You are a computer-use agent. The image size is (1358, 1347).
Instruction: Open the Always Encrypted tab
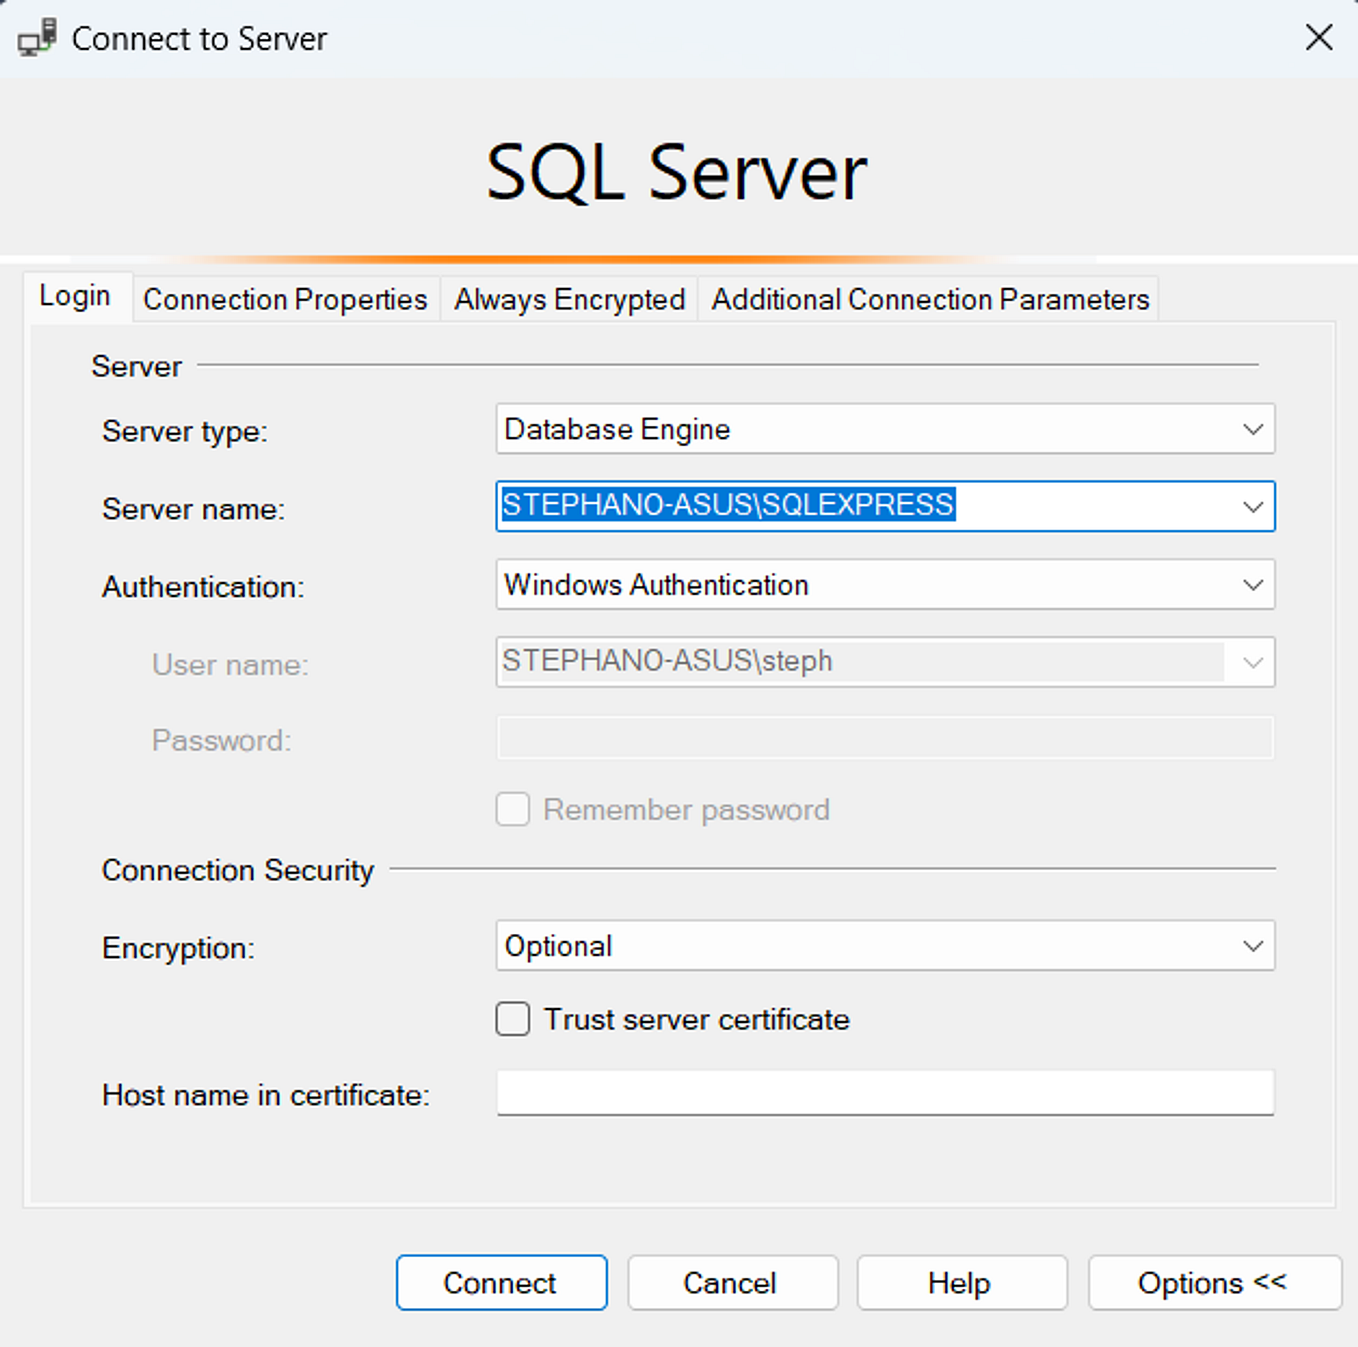568,298
